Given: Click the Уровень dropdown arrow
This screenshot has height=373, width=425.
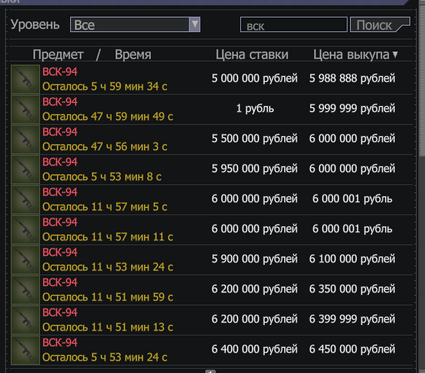Looking at the screenshot, I should tap(195, 25).
